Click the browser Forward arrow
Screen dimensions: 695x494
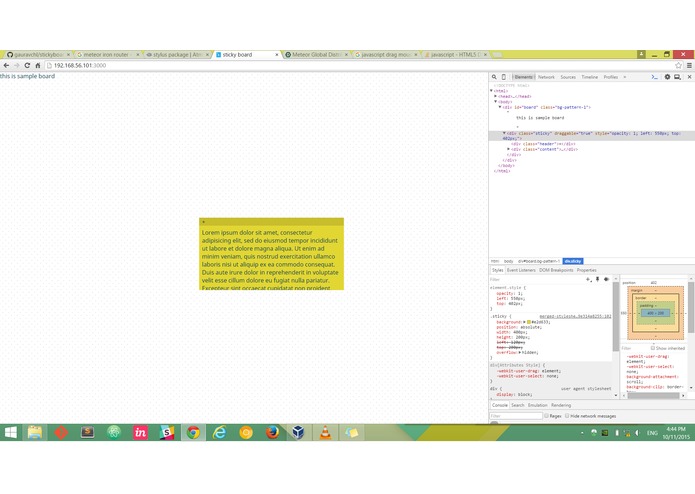[x=16, y=66]
